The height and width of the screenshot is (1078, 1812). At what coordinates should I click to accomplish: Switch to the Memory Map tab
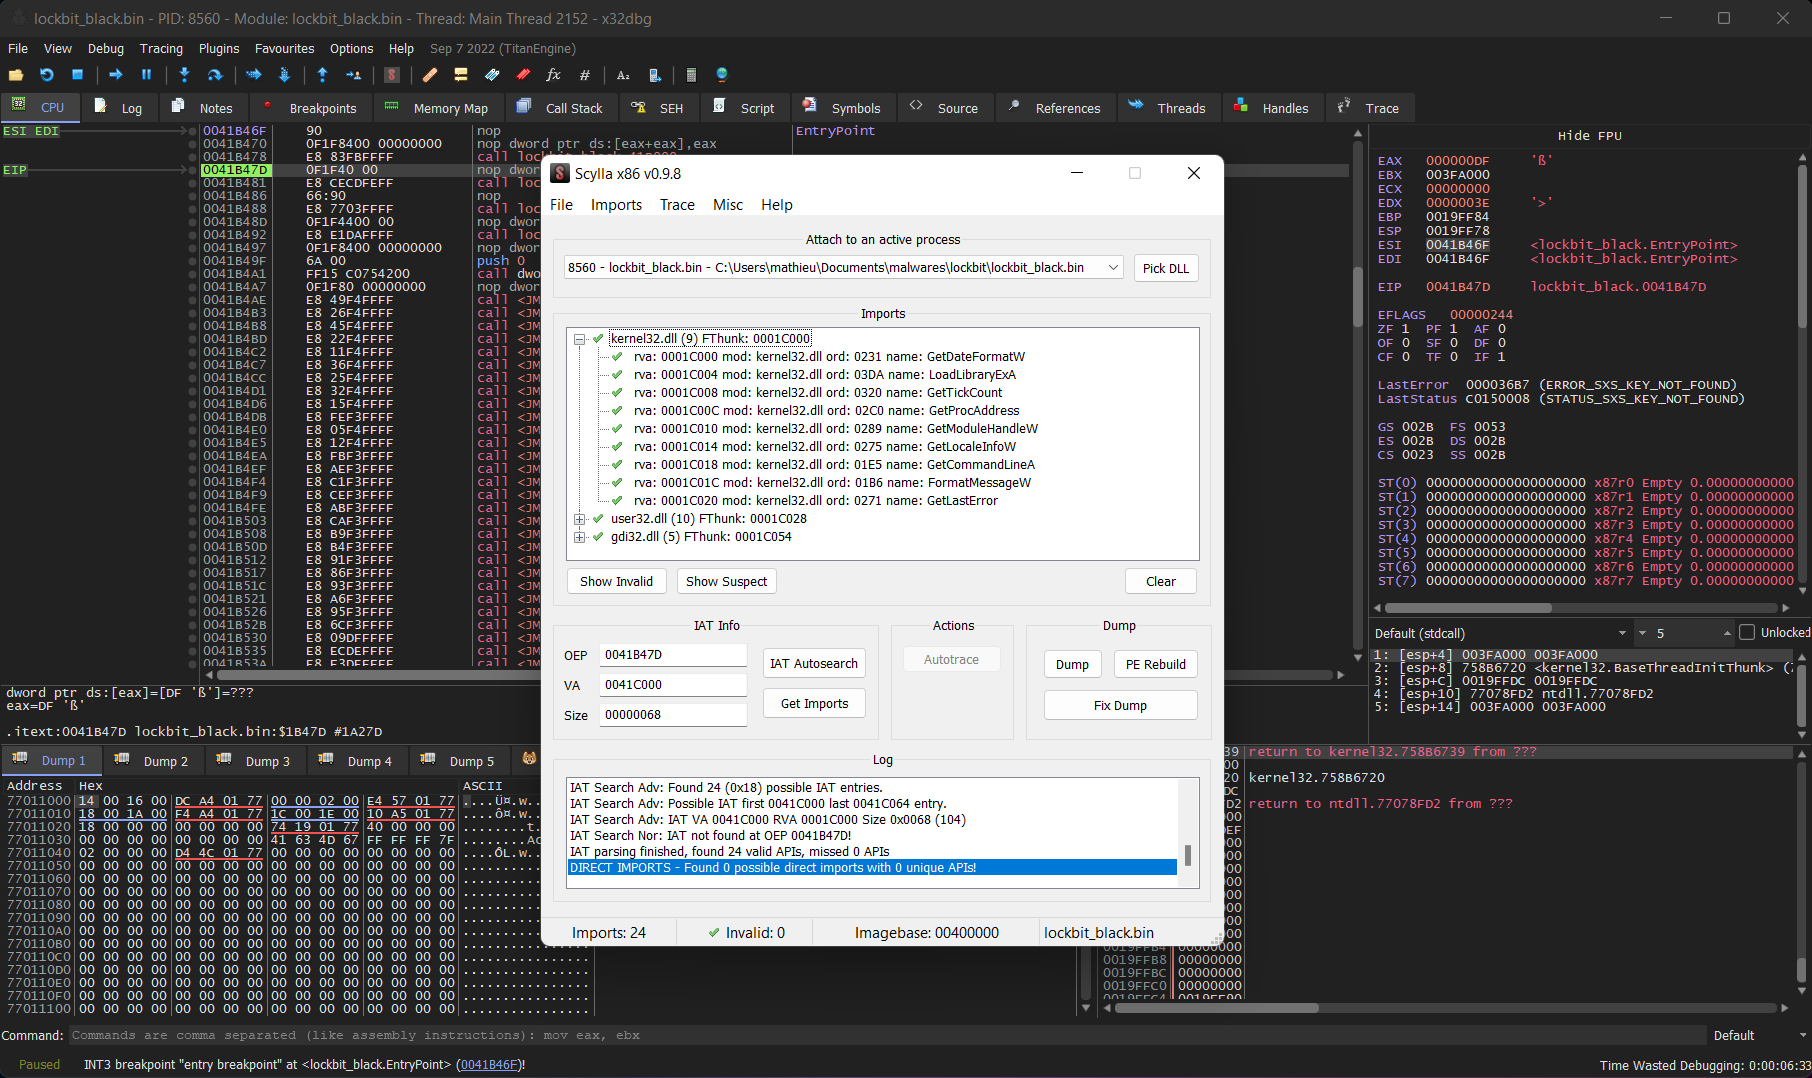(450, 108)
